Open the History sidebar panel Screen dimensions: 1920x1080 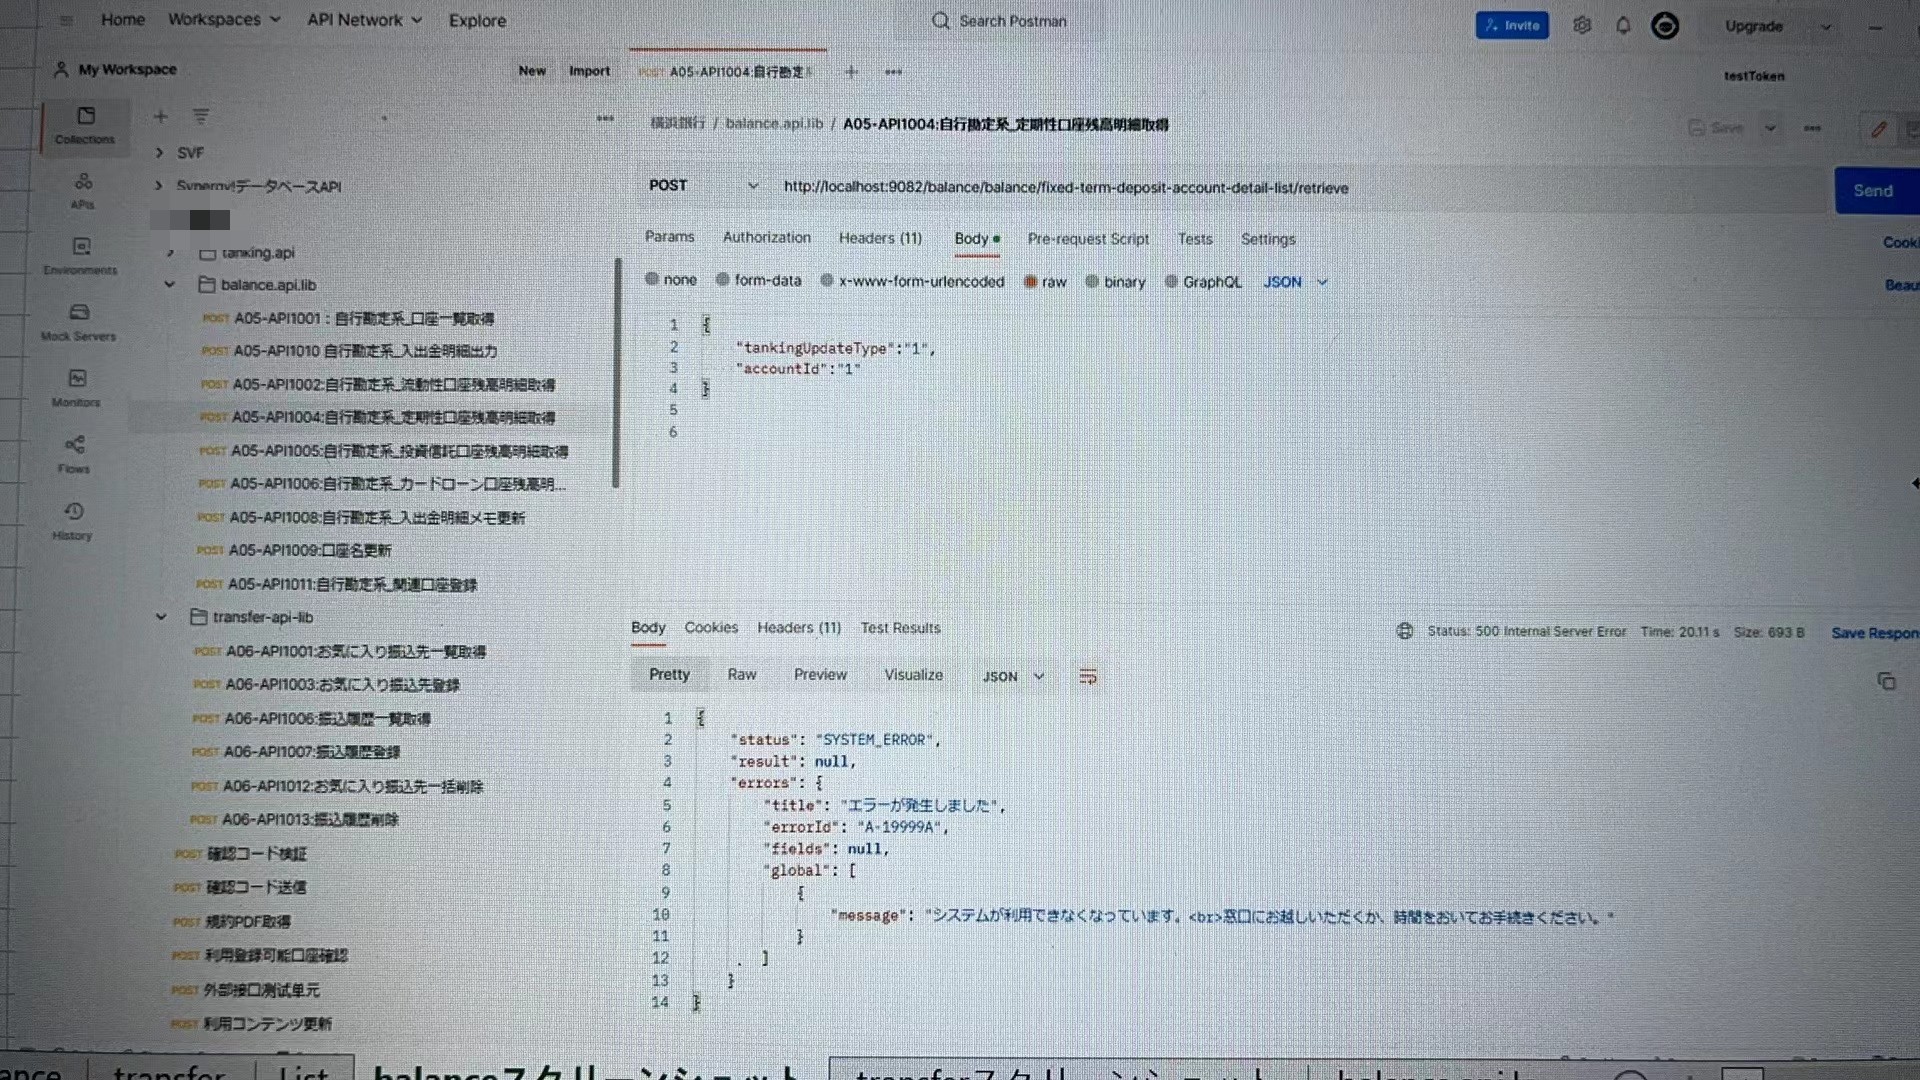click(x=73, y=520)
